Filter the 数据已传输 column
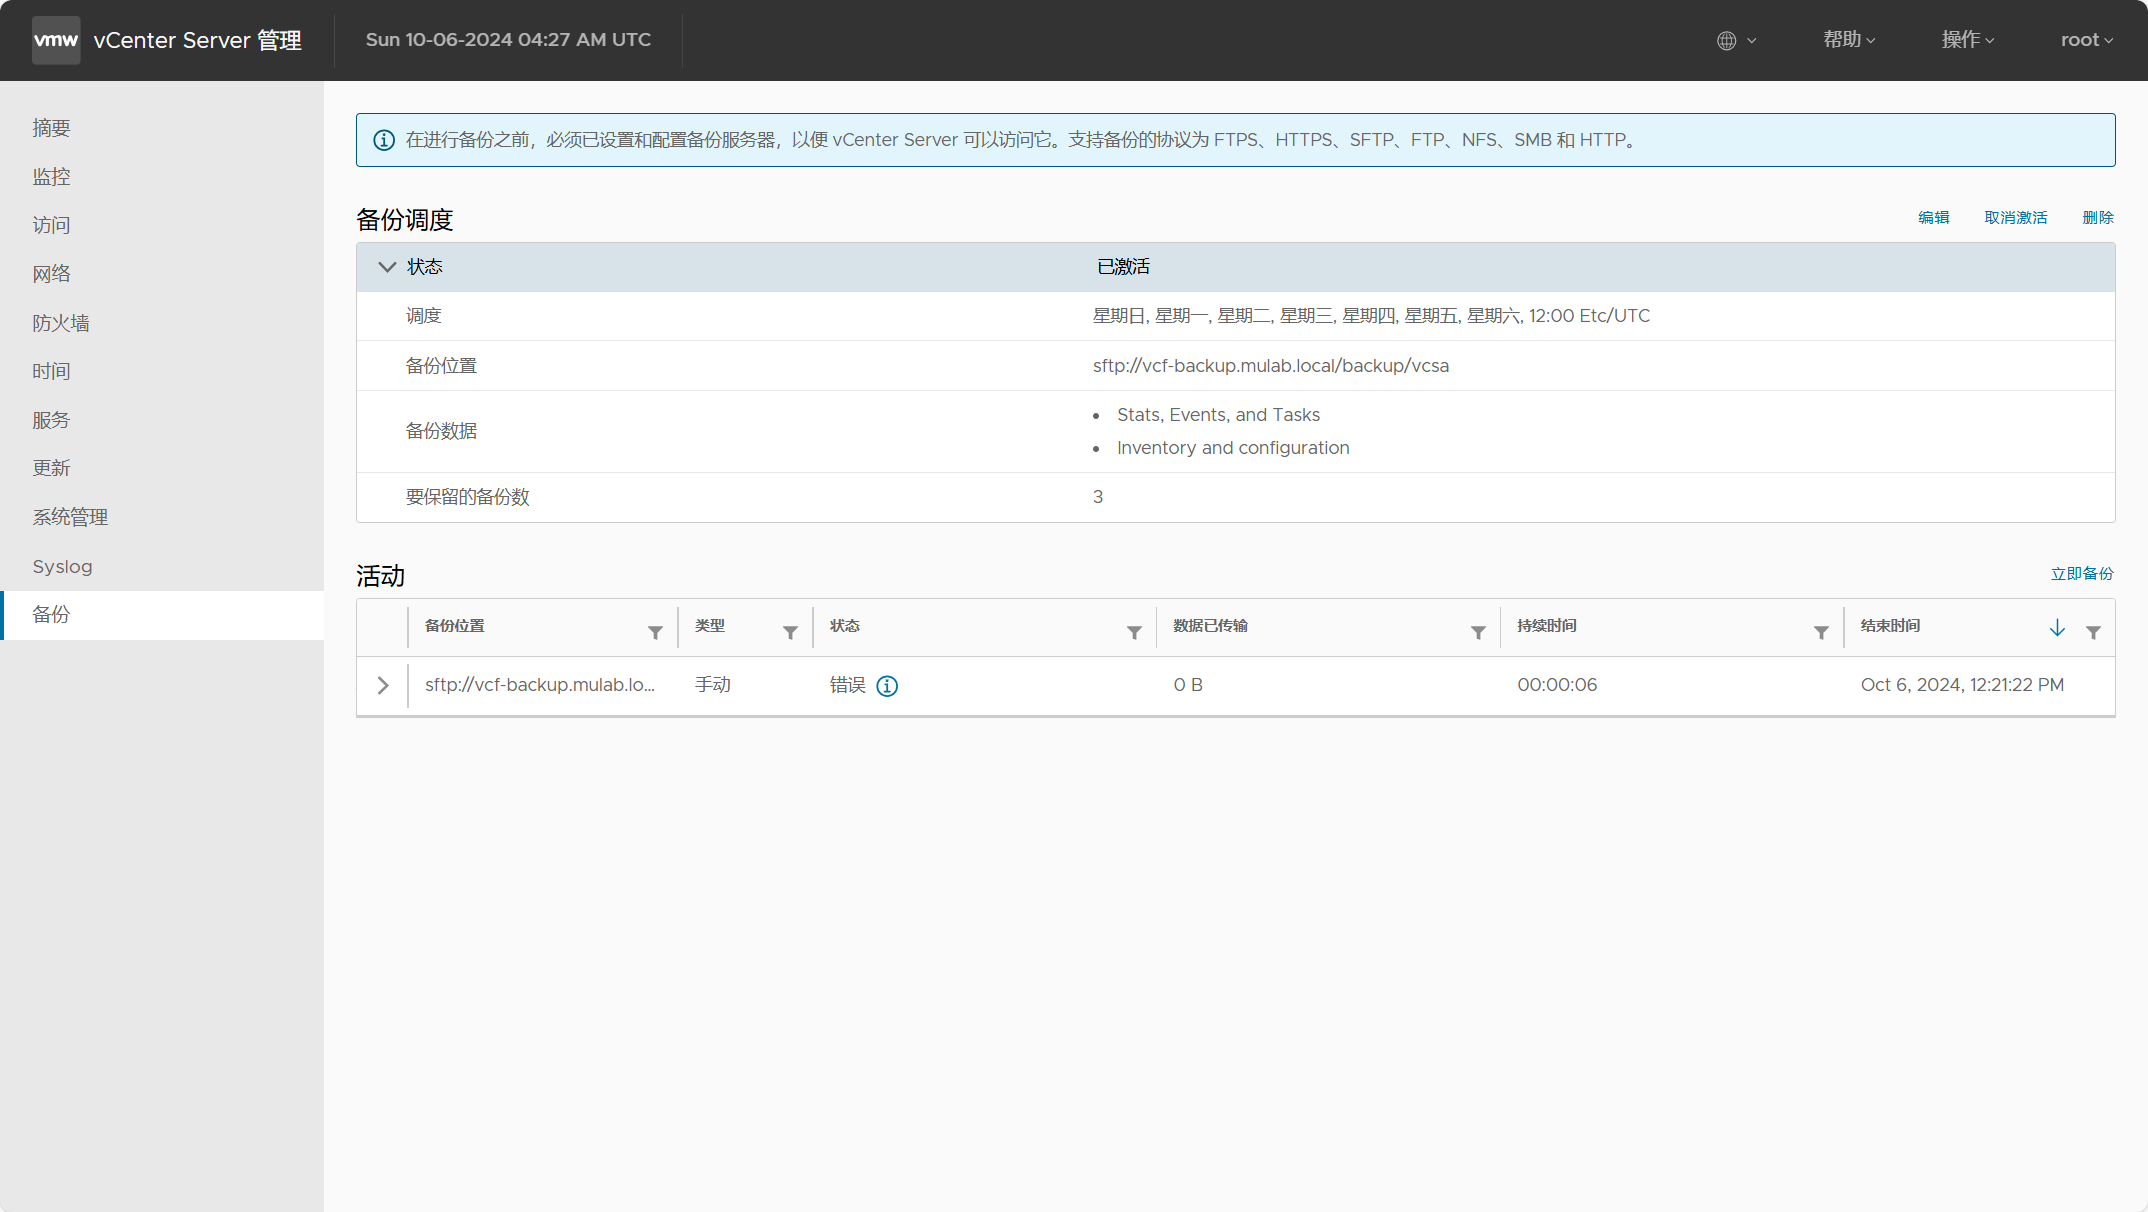 (x=1478, y=632)
